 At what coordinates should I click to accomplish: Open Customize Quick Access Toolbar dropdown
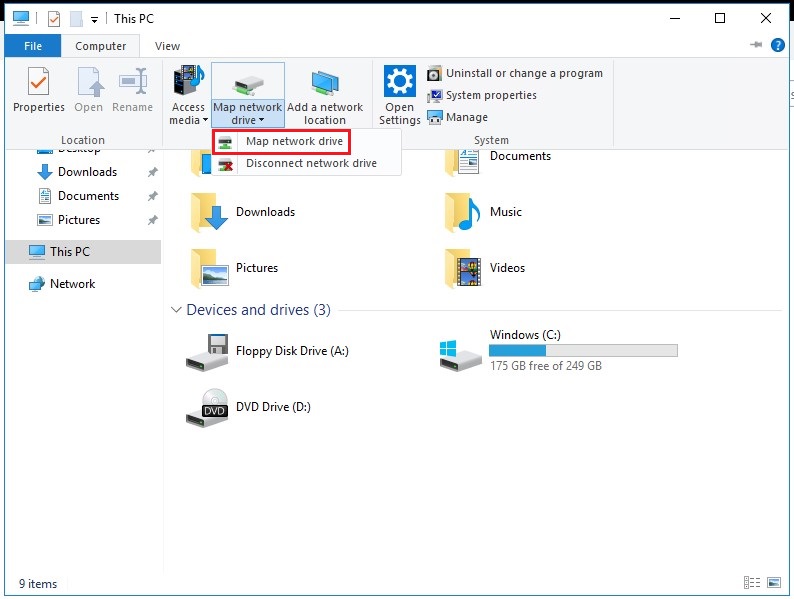click(x=94, y=20)
